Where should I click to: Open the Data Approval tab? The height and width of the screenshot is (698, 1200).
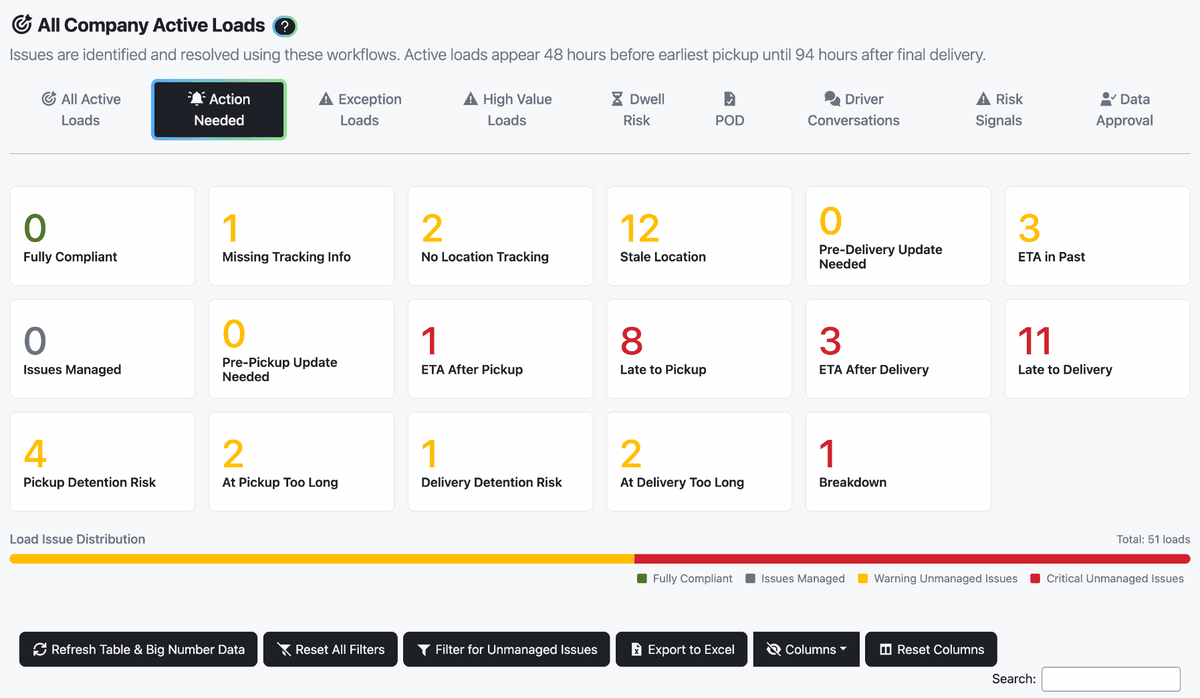tap(1124, 110)
